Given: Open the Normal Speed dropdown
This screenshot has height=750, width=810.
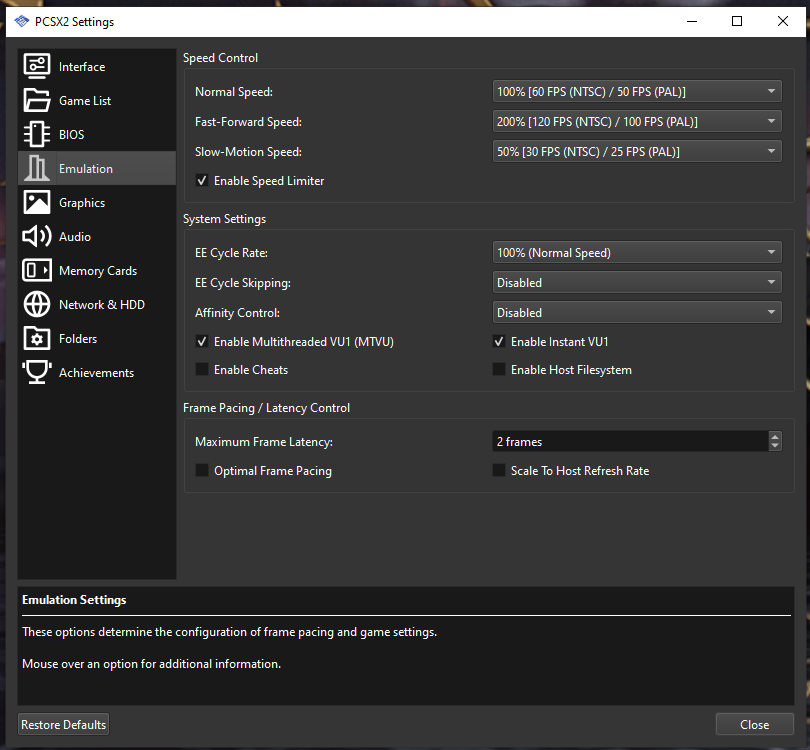Looking at the screenshot, I should coord(637,92).
